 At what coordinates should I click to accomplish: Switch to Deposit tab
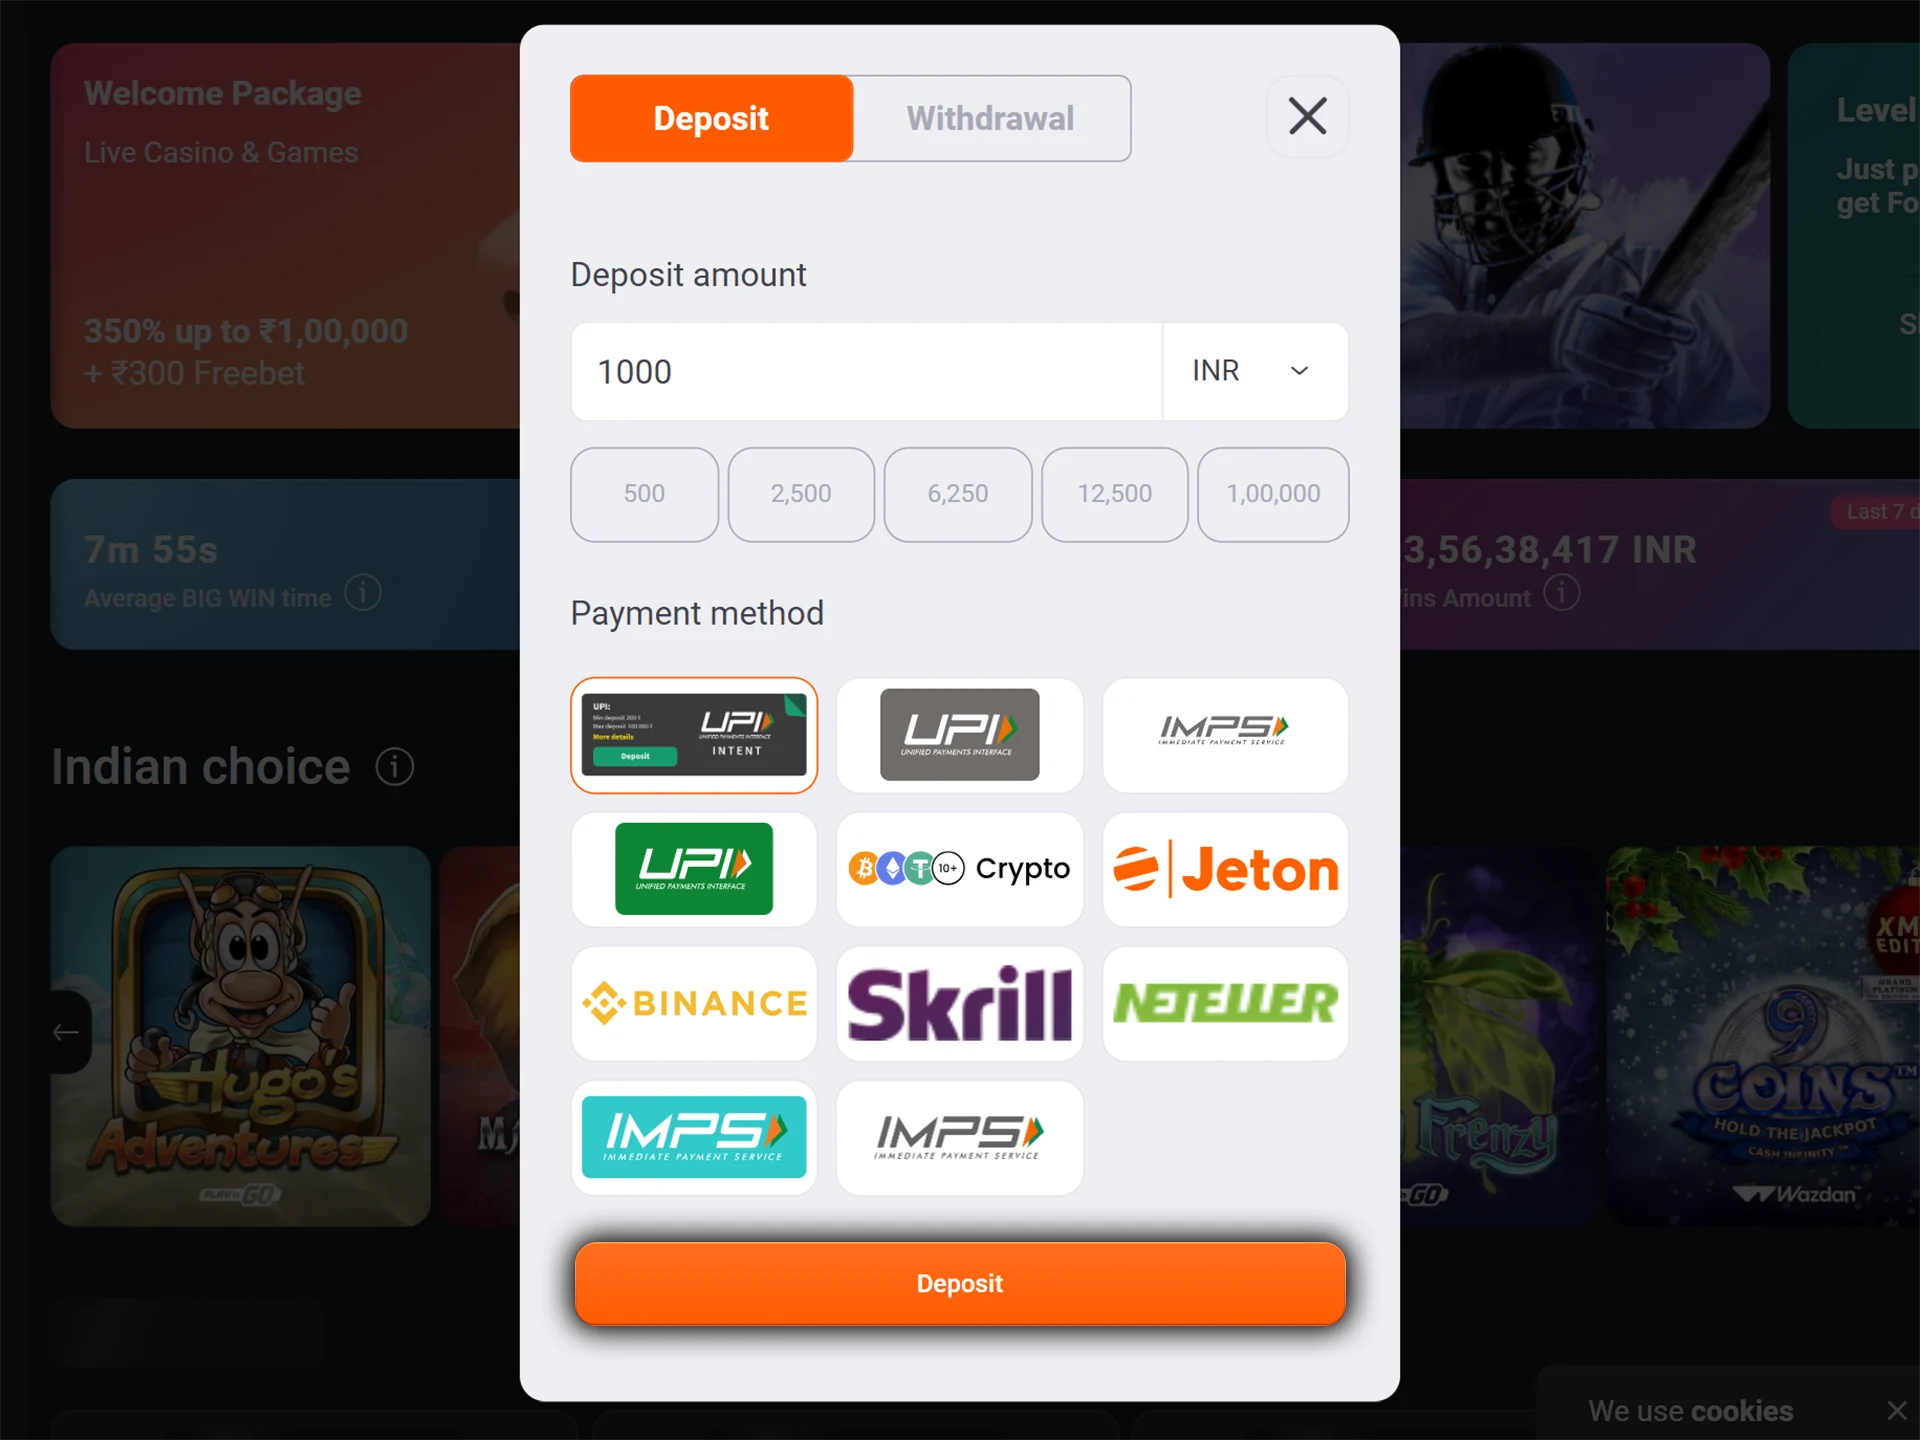coord(711,116)
